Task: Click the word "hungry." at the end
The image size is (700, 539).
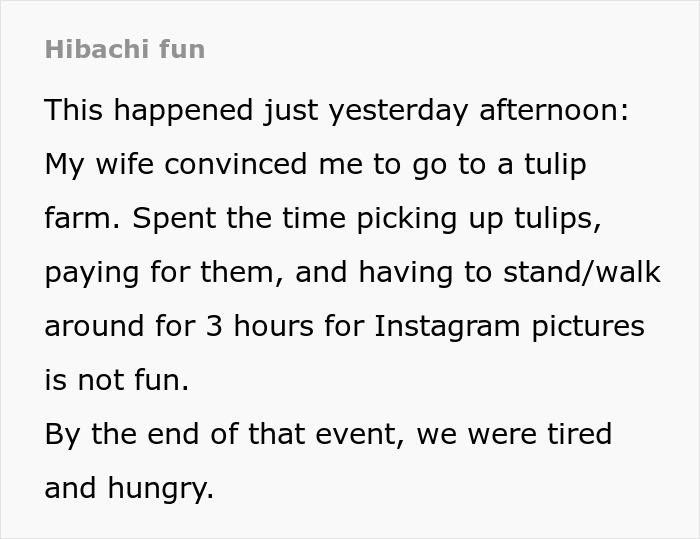Action: pyautogui.click(x=156, y=489)
